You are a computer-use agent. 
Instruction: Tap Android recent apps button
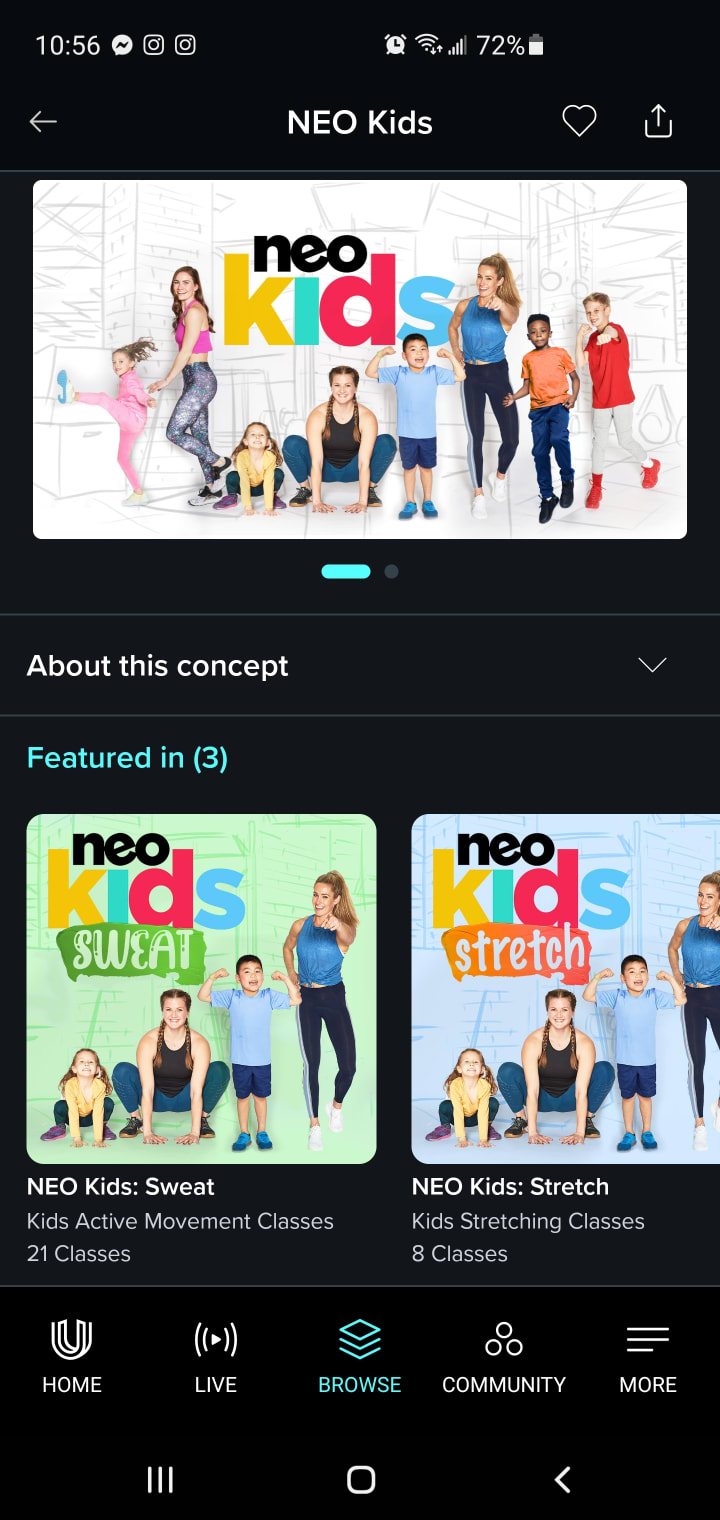pos(160,1480)
